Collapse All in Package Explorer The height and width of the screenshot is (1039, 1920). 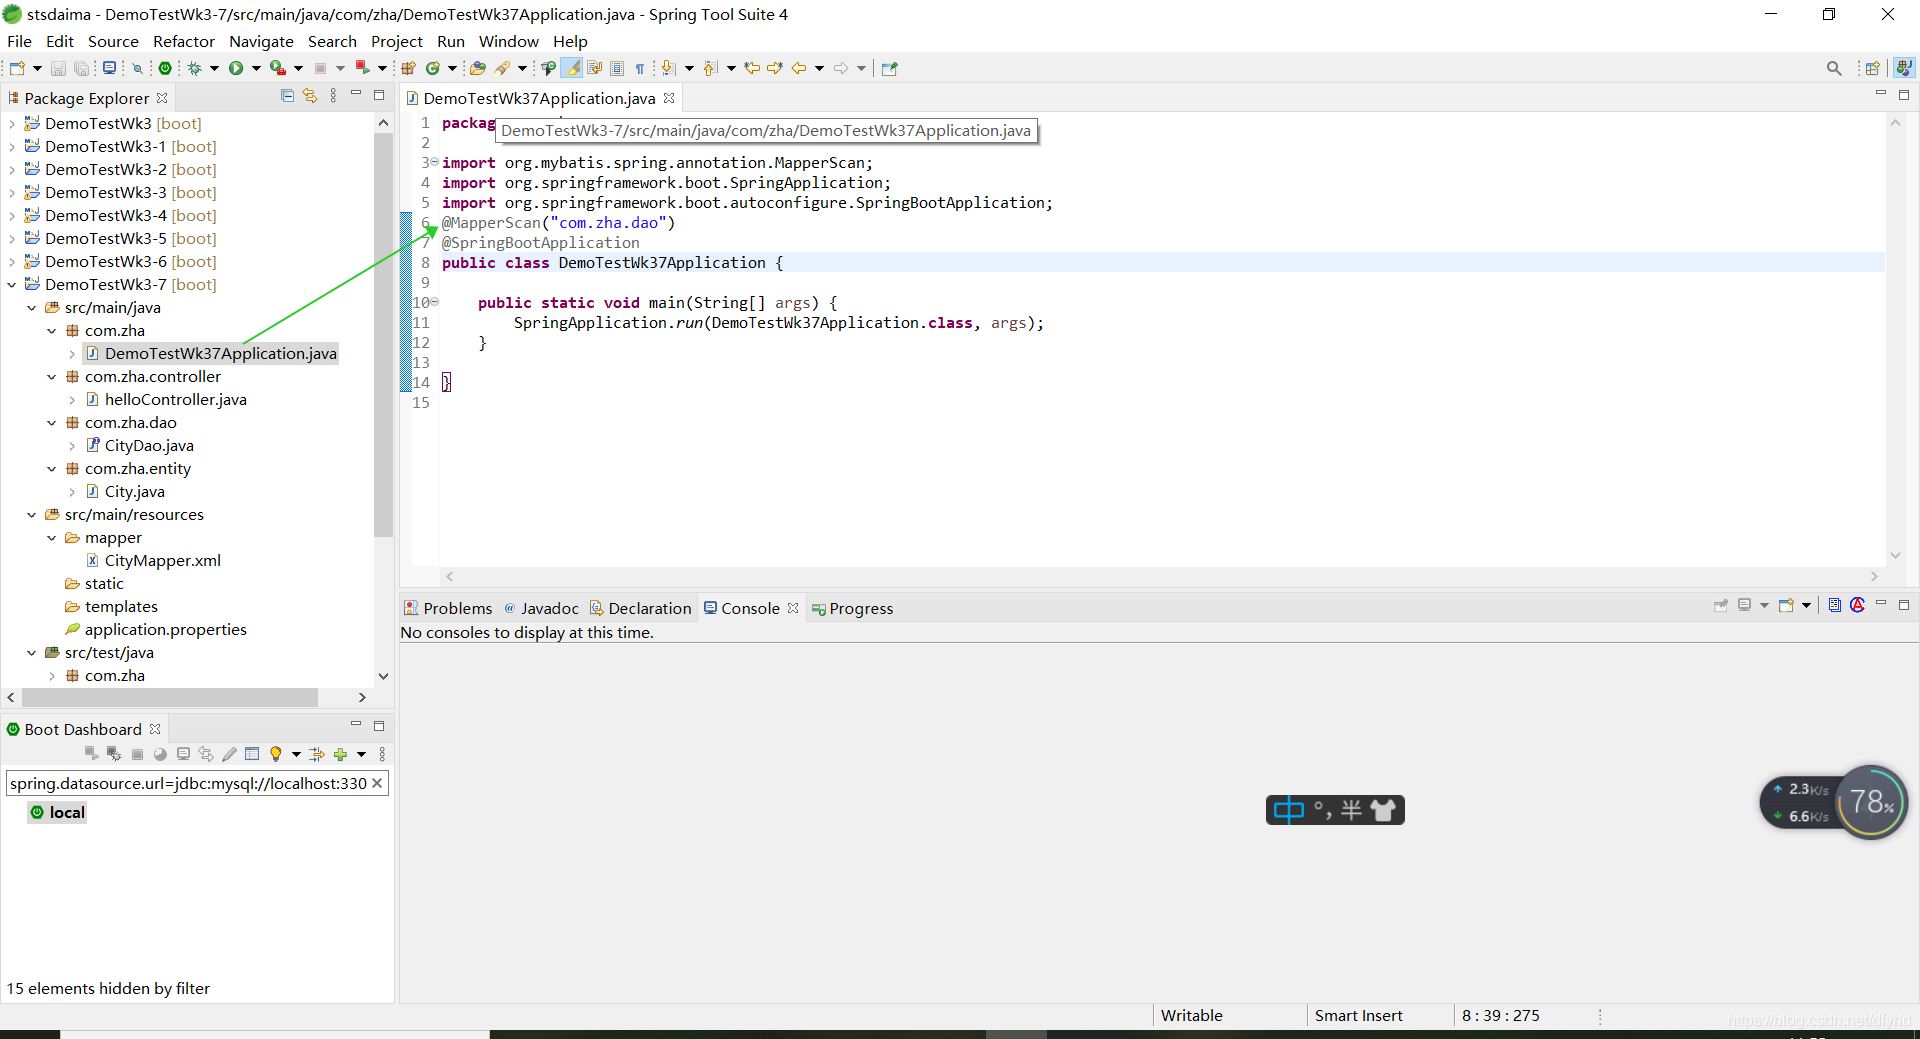click(288, 96)
